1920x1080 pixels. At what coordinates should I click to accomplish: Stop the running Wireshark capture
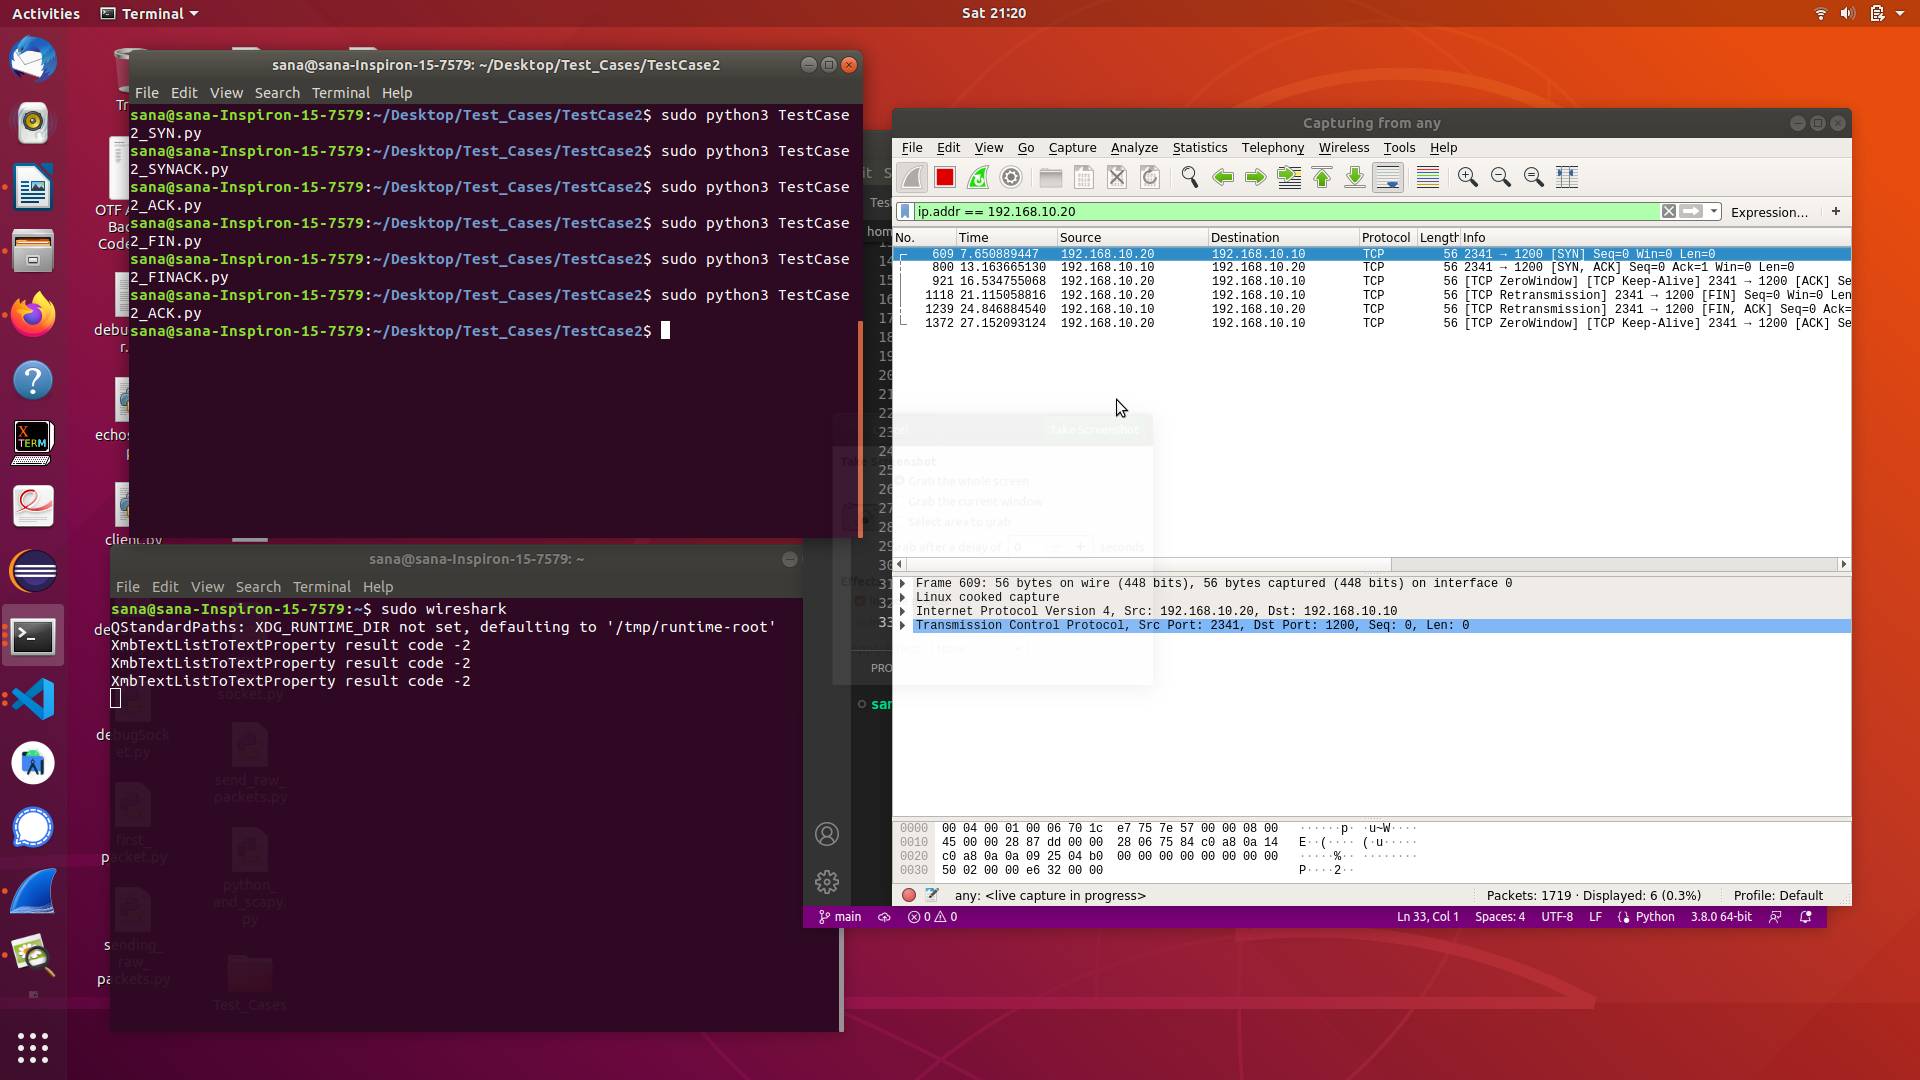(945, 177)
